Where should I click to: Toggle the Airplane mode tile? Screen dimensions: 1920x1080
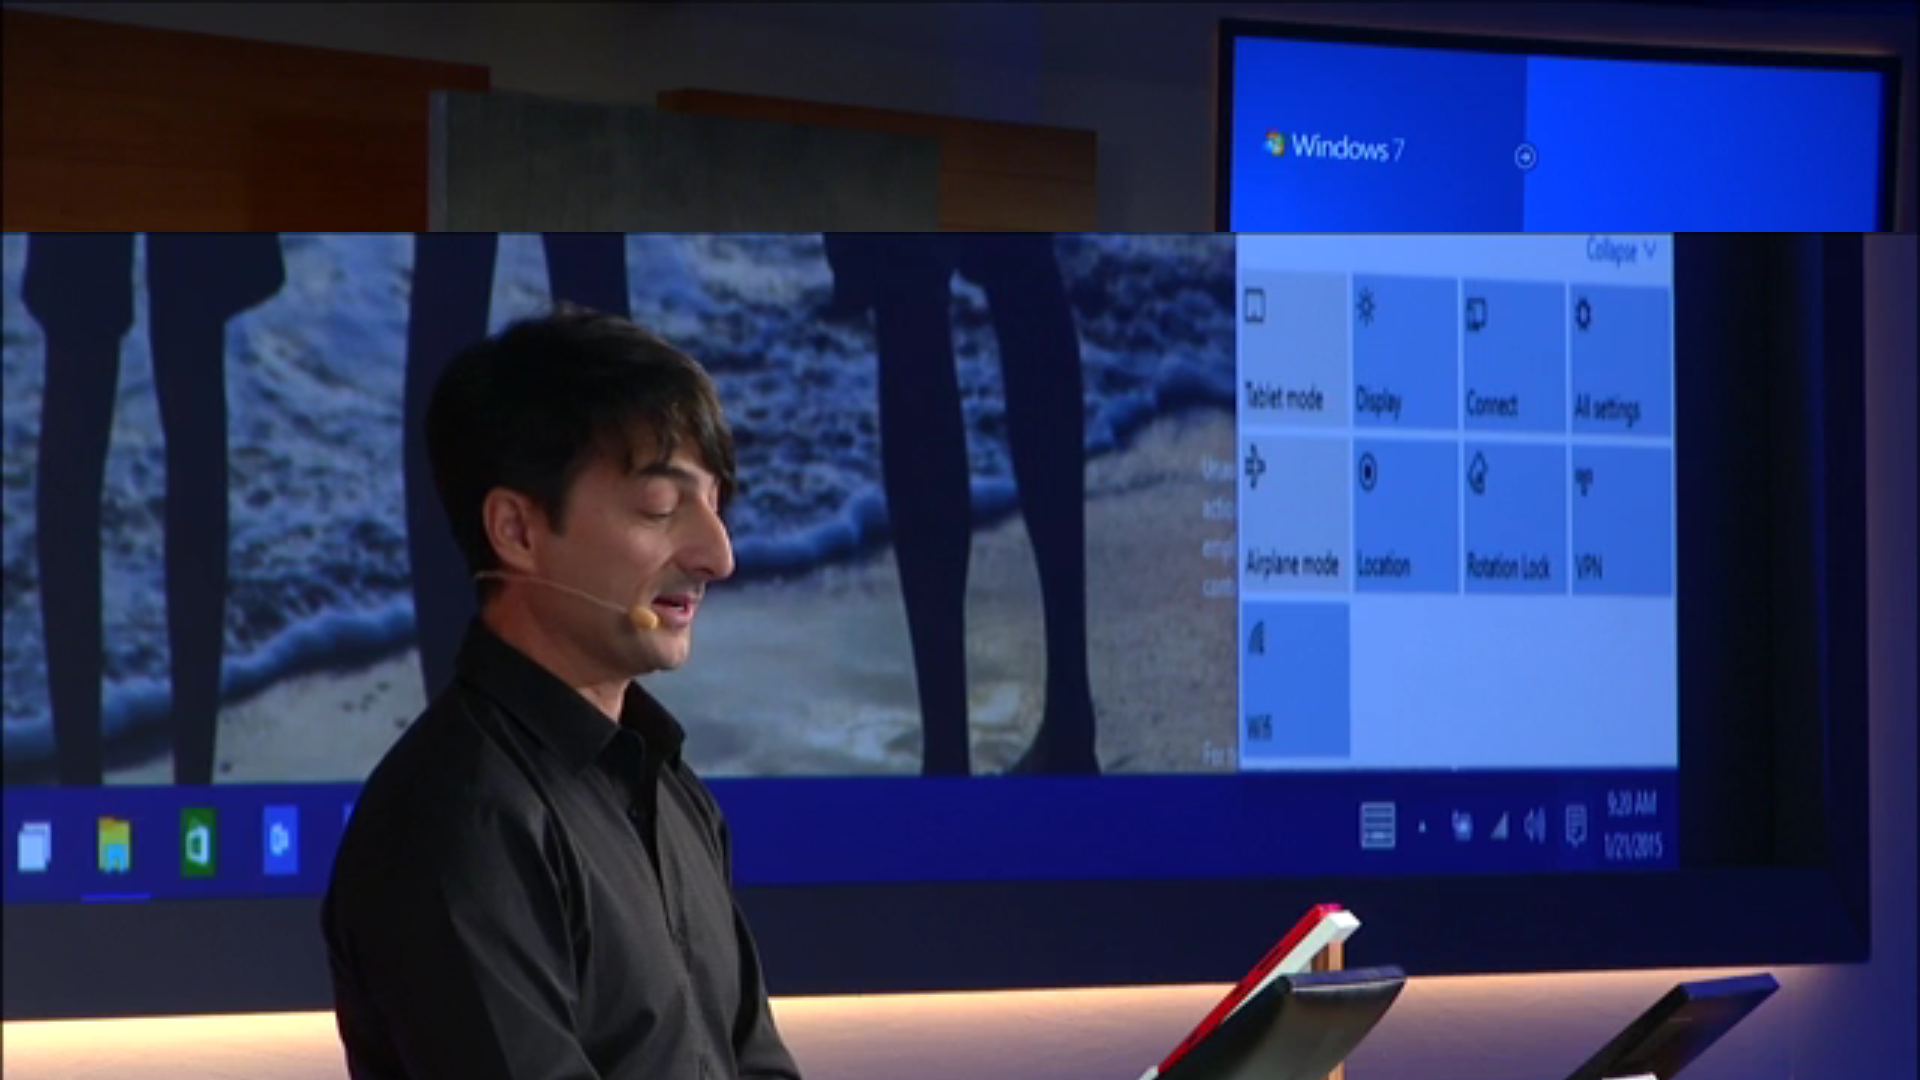click(1294, 515)
